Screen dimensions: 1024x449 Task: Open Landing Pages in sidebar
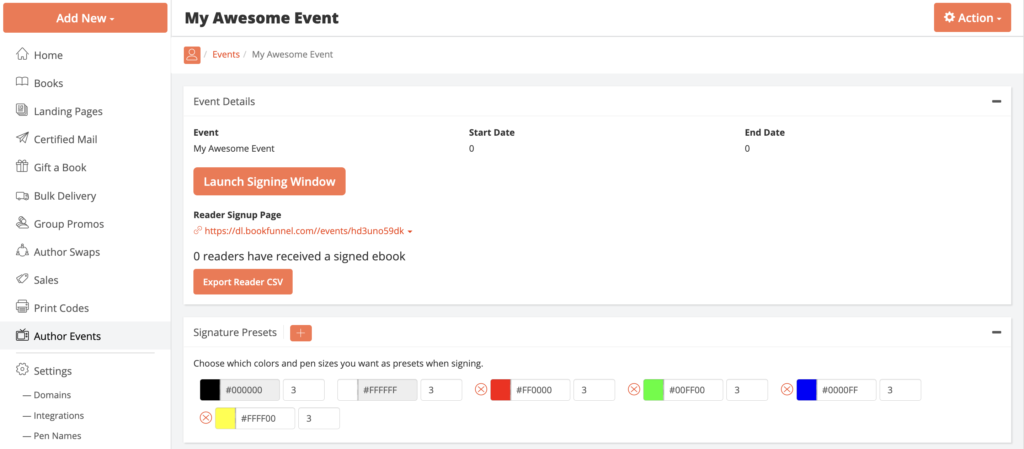pos(68,111)
